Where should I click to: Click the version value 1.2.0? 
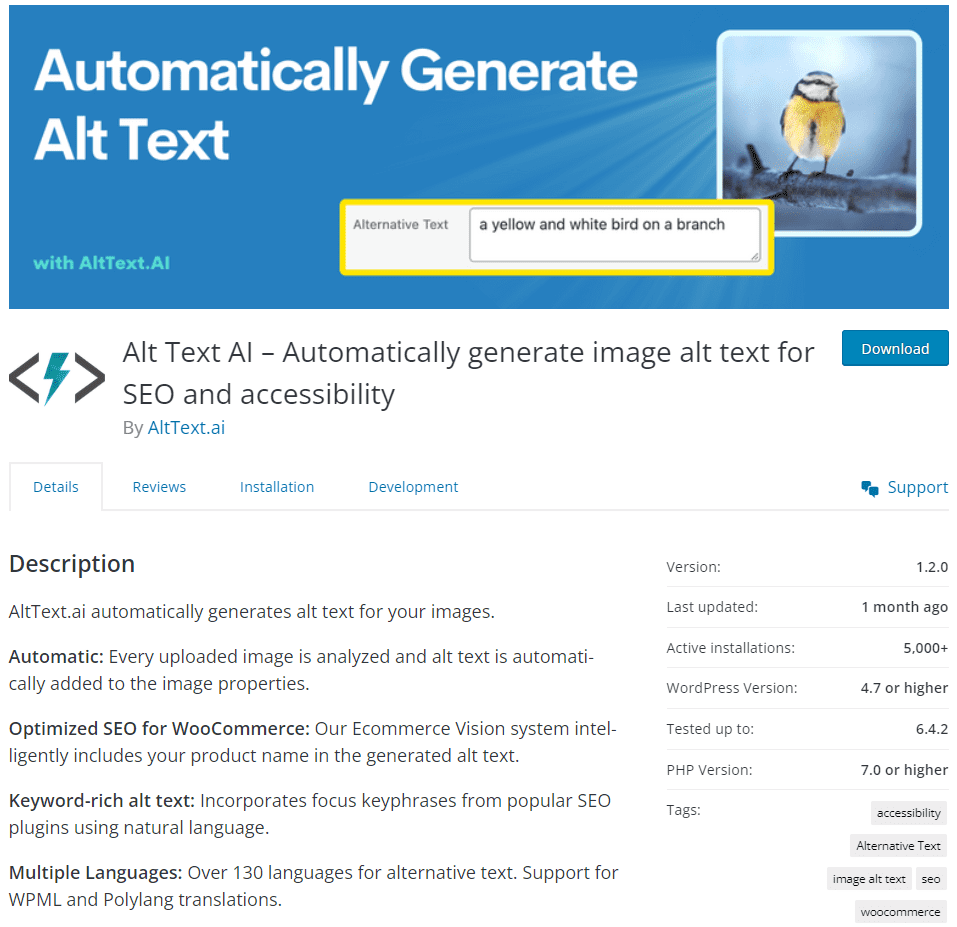932,567
